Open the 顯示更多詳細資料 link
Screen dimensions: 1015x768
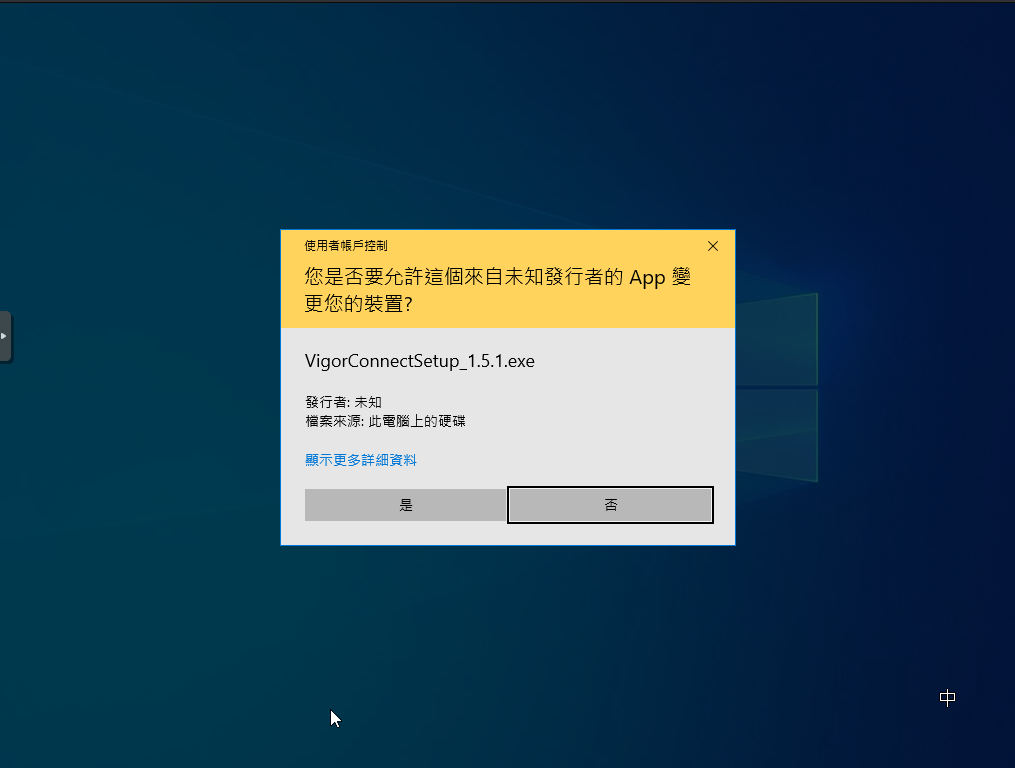point(361,460)
